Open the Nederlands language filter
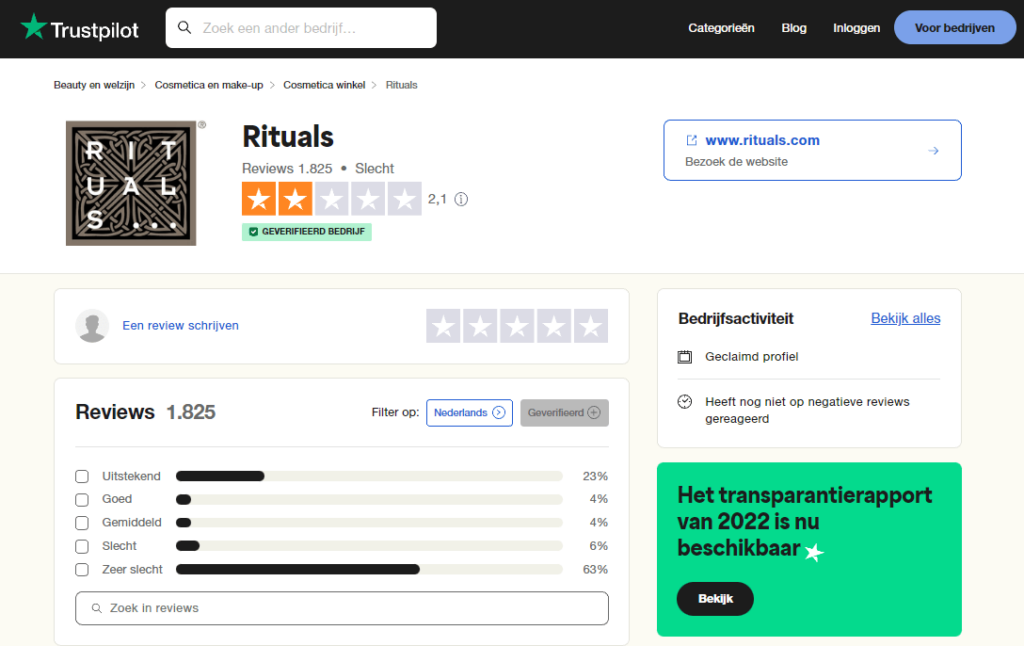Screen dimensions: 1024x646 pos(470,413)
